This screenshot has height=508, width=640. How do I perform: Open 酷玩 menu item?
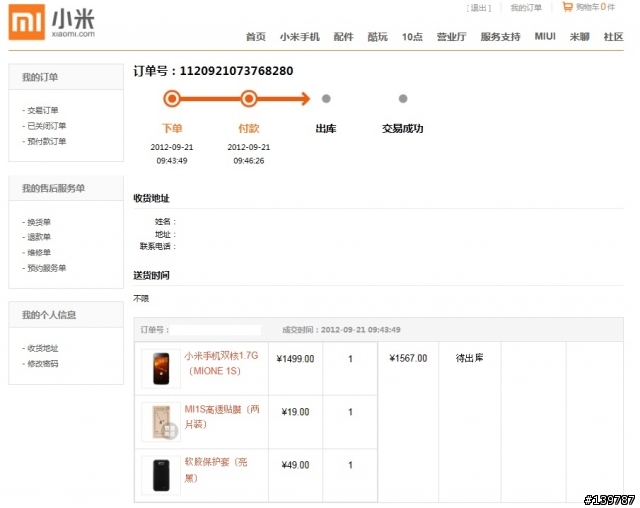[378, 37]
